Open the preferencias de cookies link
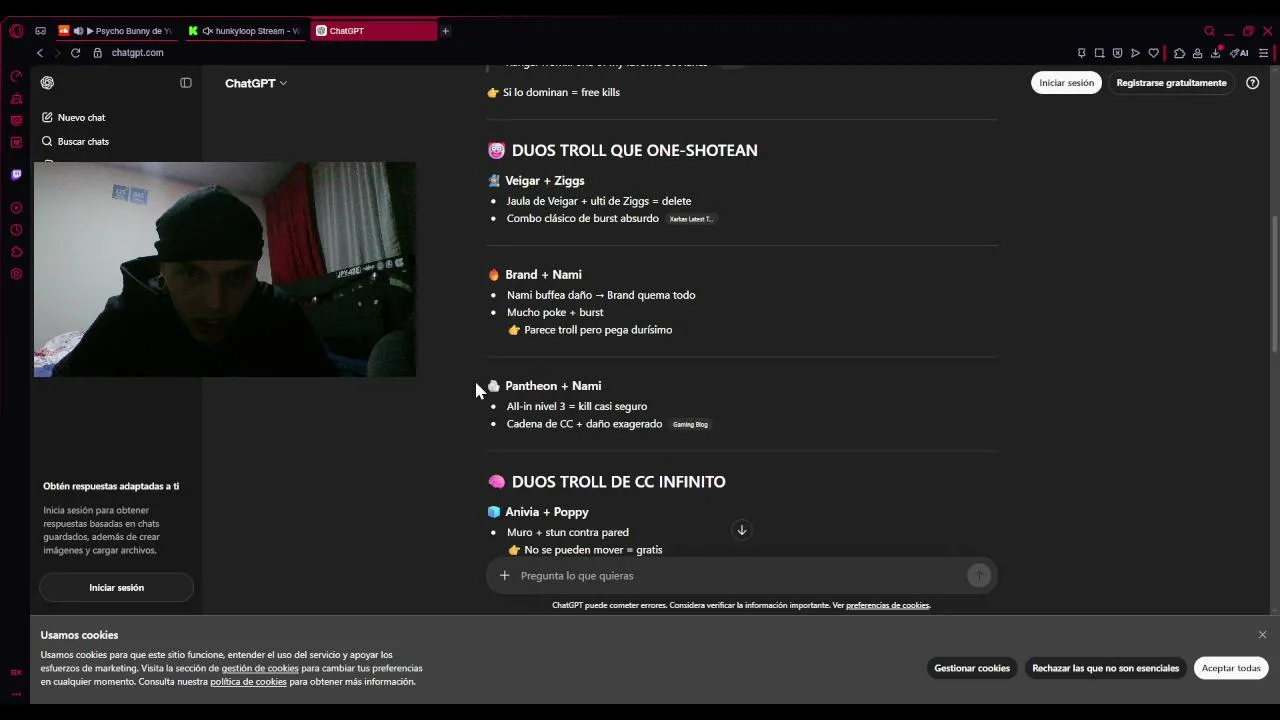 887,605
